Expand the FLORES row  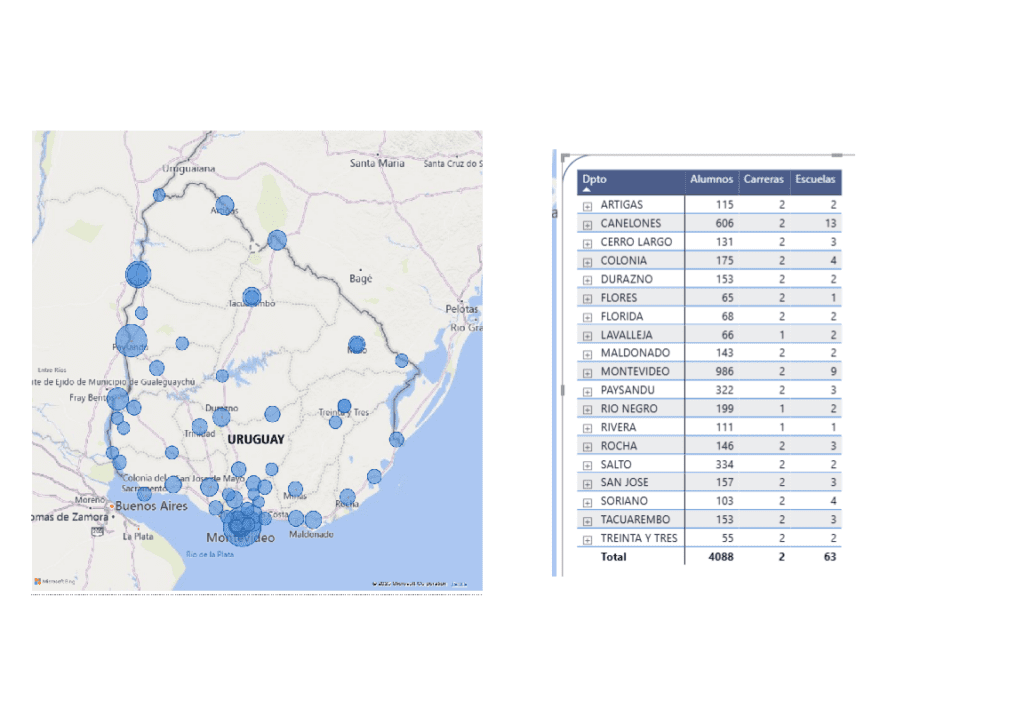[x=587, y=299]
